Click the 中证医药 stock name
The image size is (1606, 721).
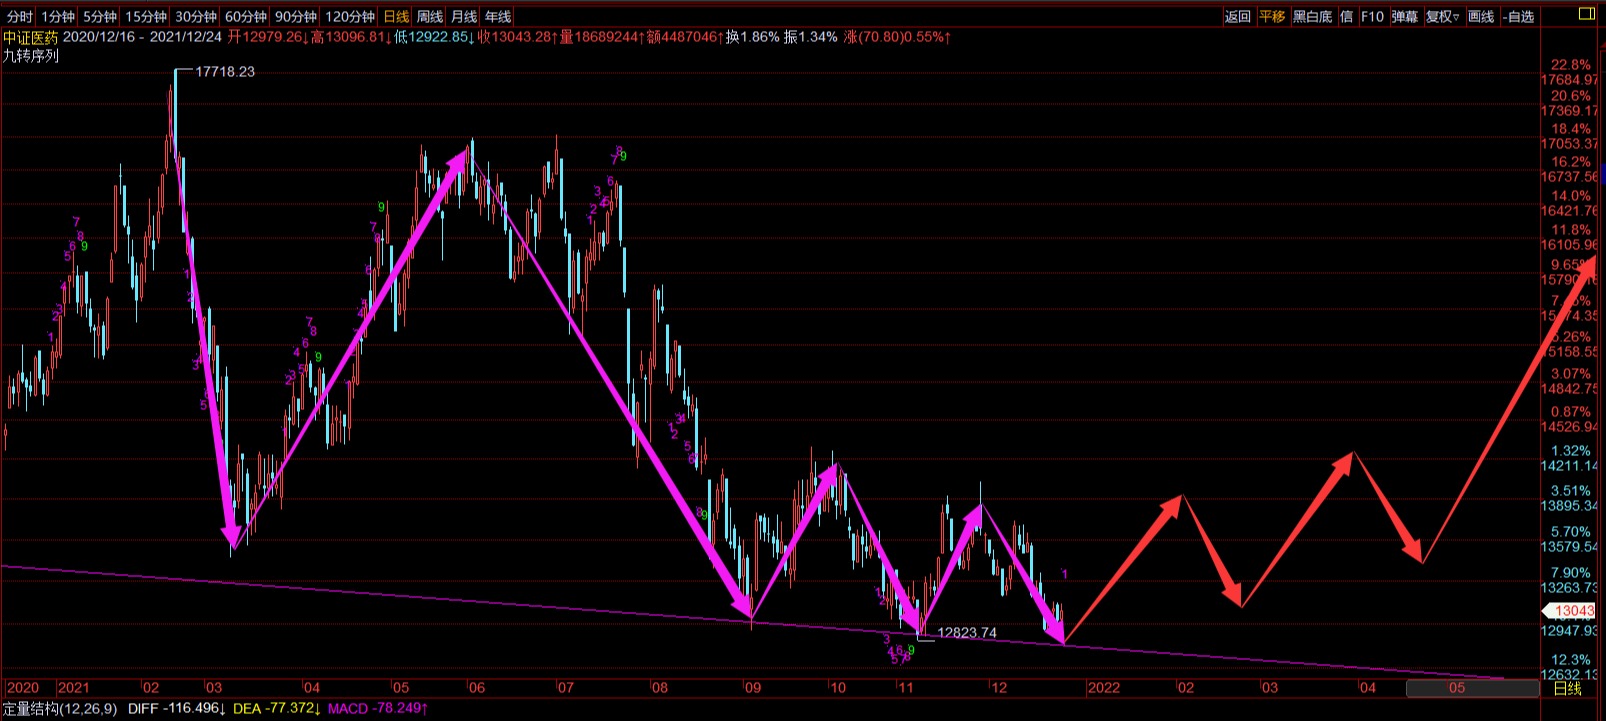[x=30, y=37]
